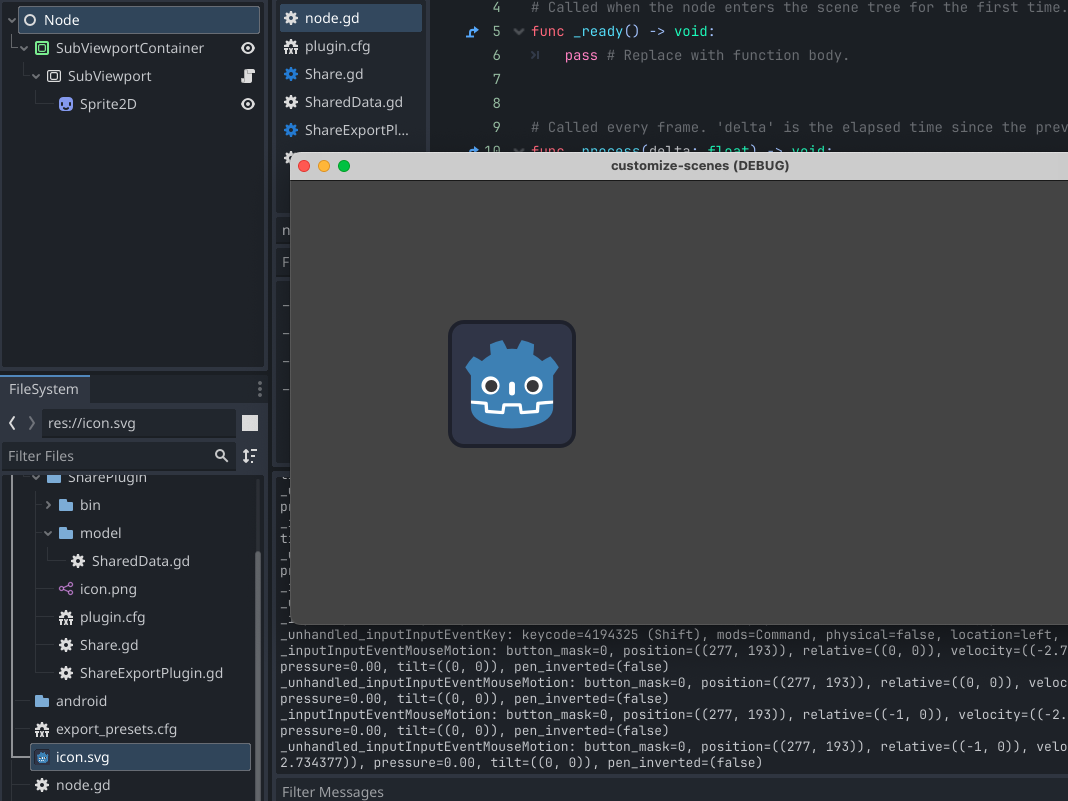Click the icon.png link-style file icon
The width and height of the screenshot is (1068, 801).
(x=66, y=589)
